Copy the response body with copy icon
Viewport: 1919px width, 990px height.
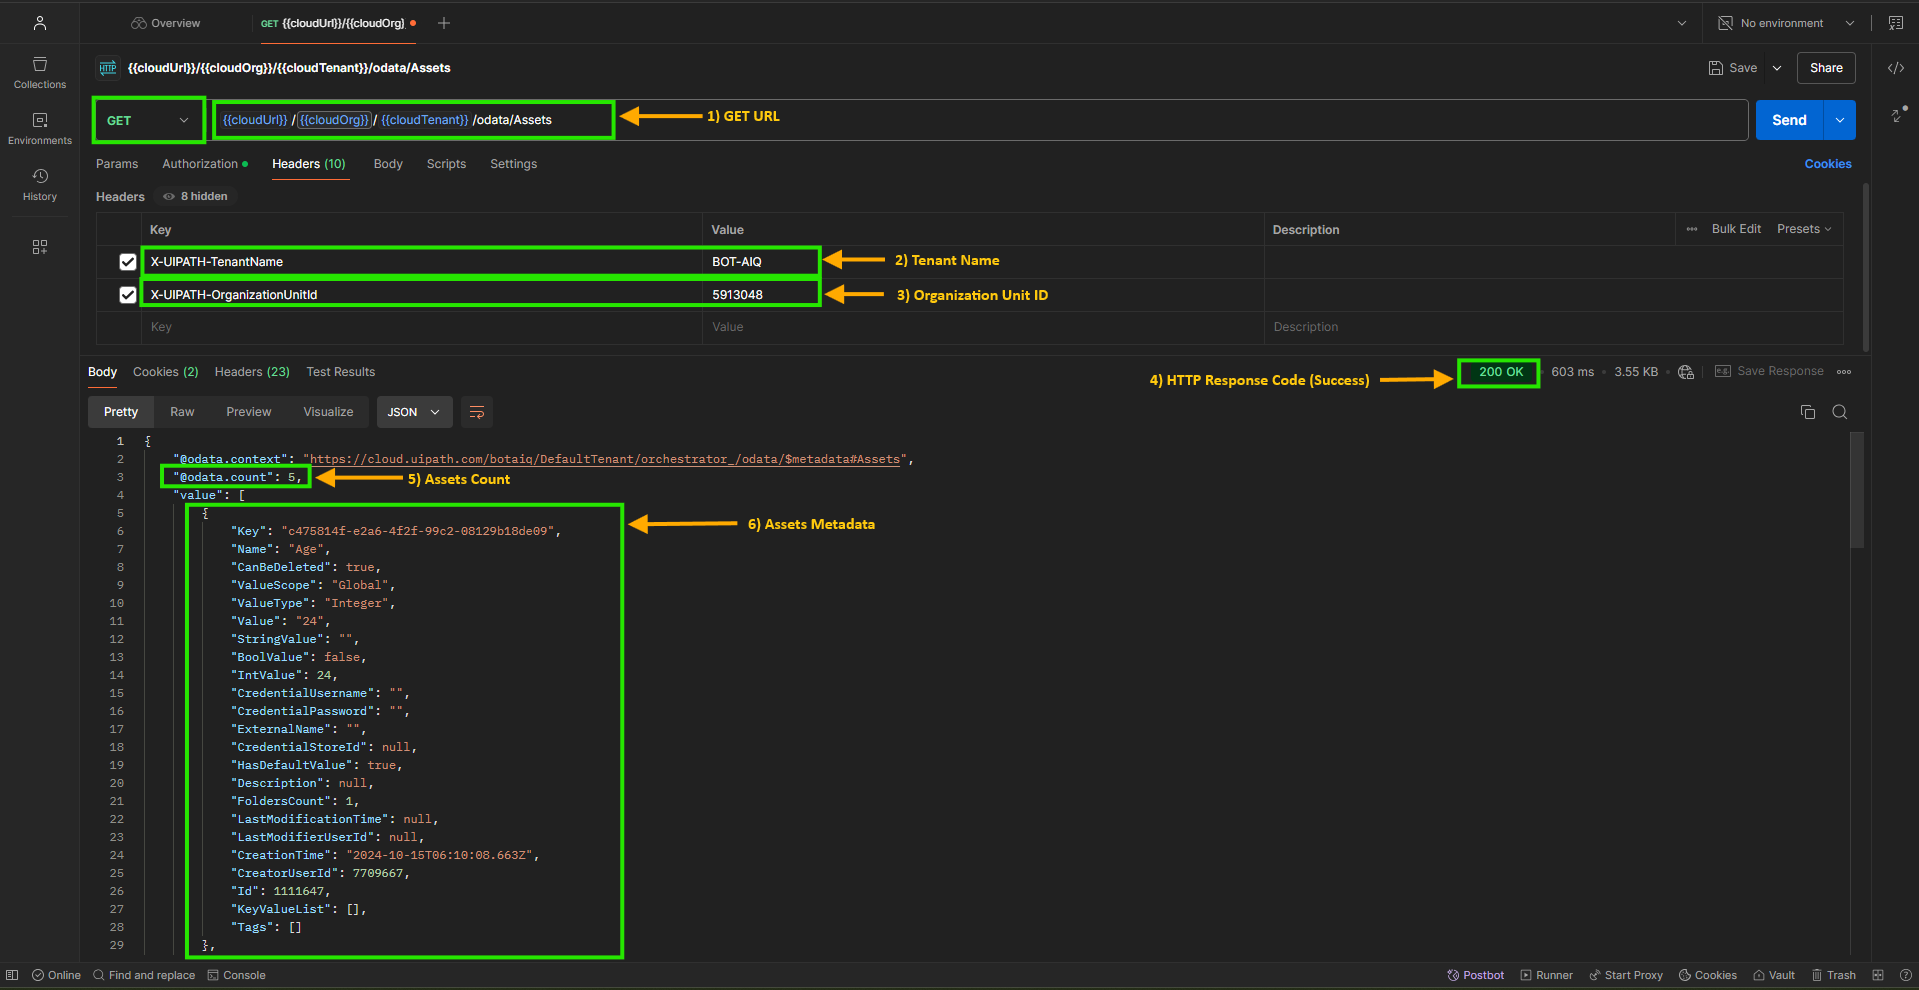click(x=1808, y=412)
